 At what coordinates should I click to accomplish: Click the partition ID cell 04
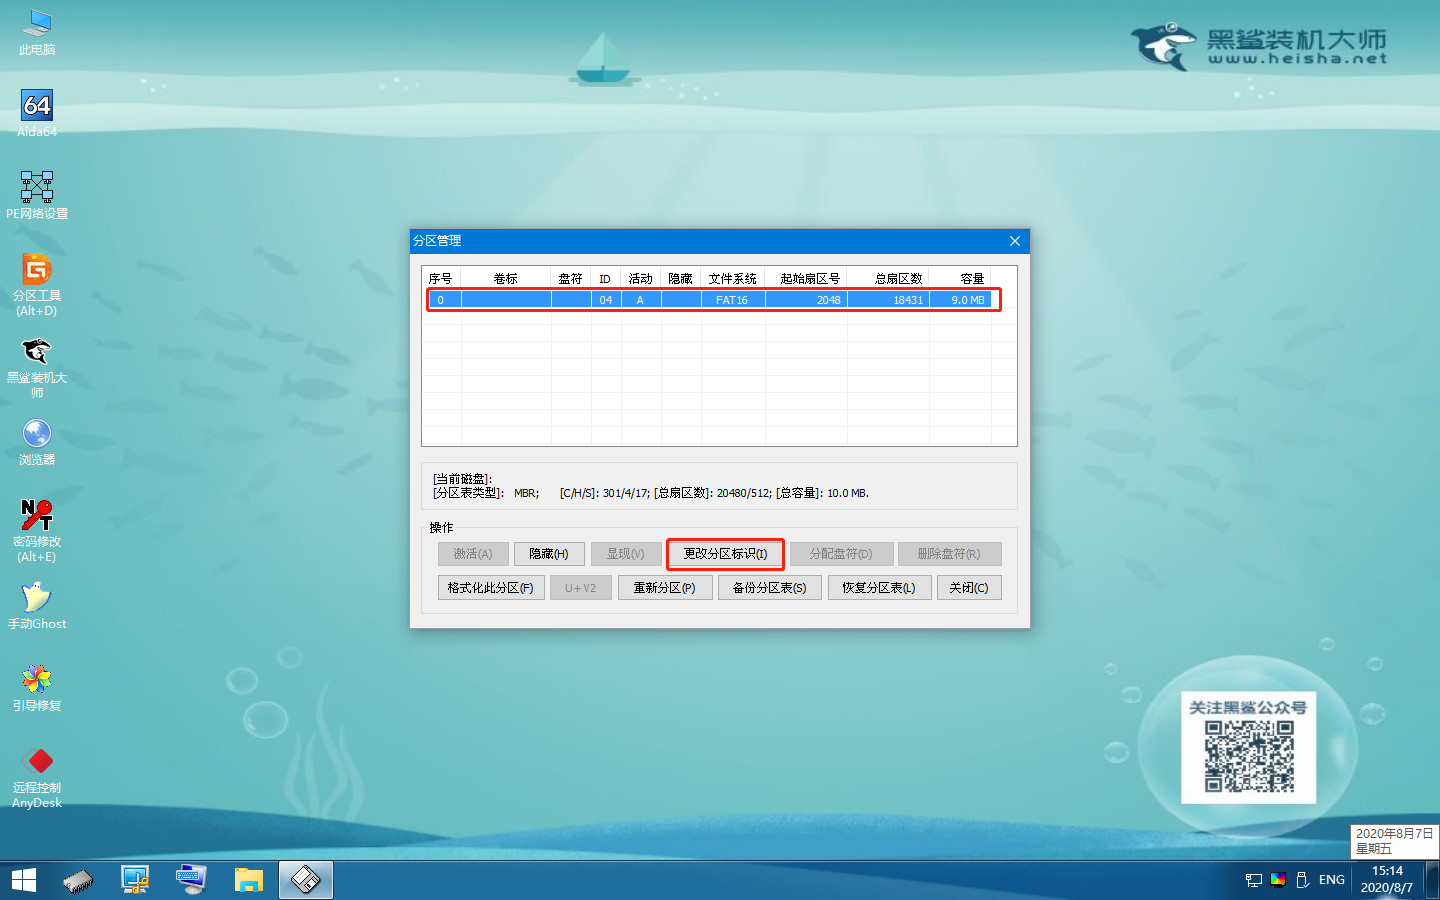tap(606, 300)
